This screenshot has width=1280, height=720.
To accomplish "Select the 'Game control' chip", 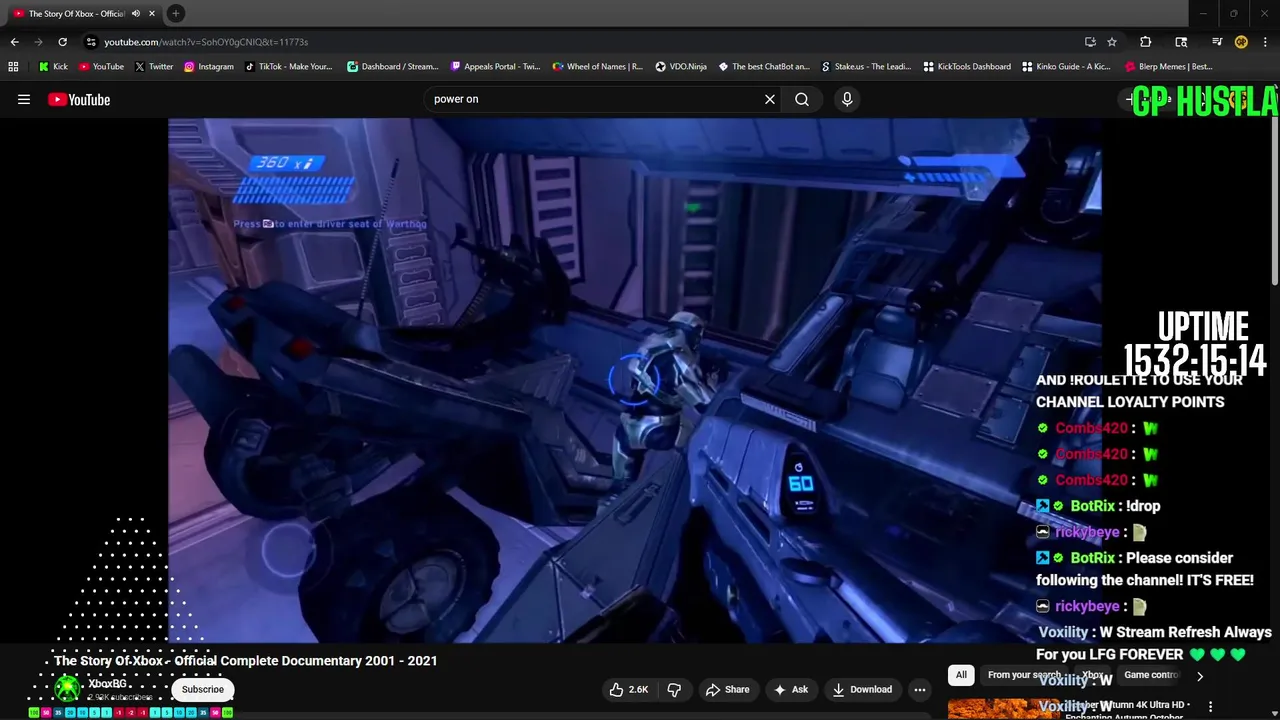I will click(x=1150, y=675).
